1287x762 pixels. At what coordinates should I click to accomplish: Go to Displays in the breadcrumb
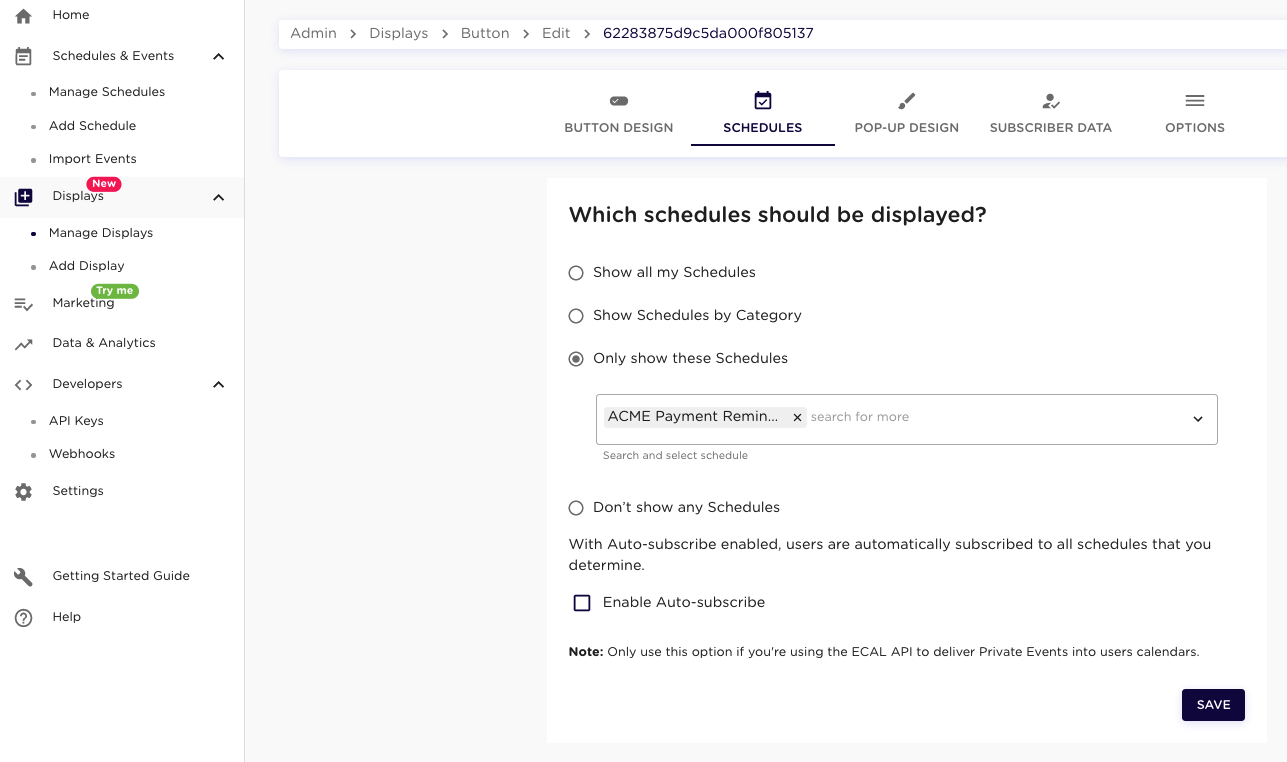(x=398, y=34)
